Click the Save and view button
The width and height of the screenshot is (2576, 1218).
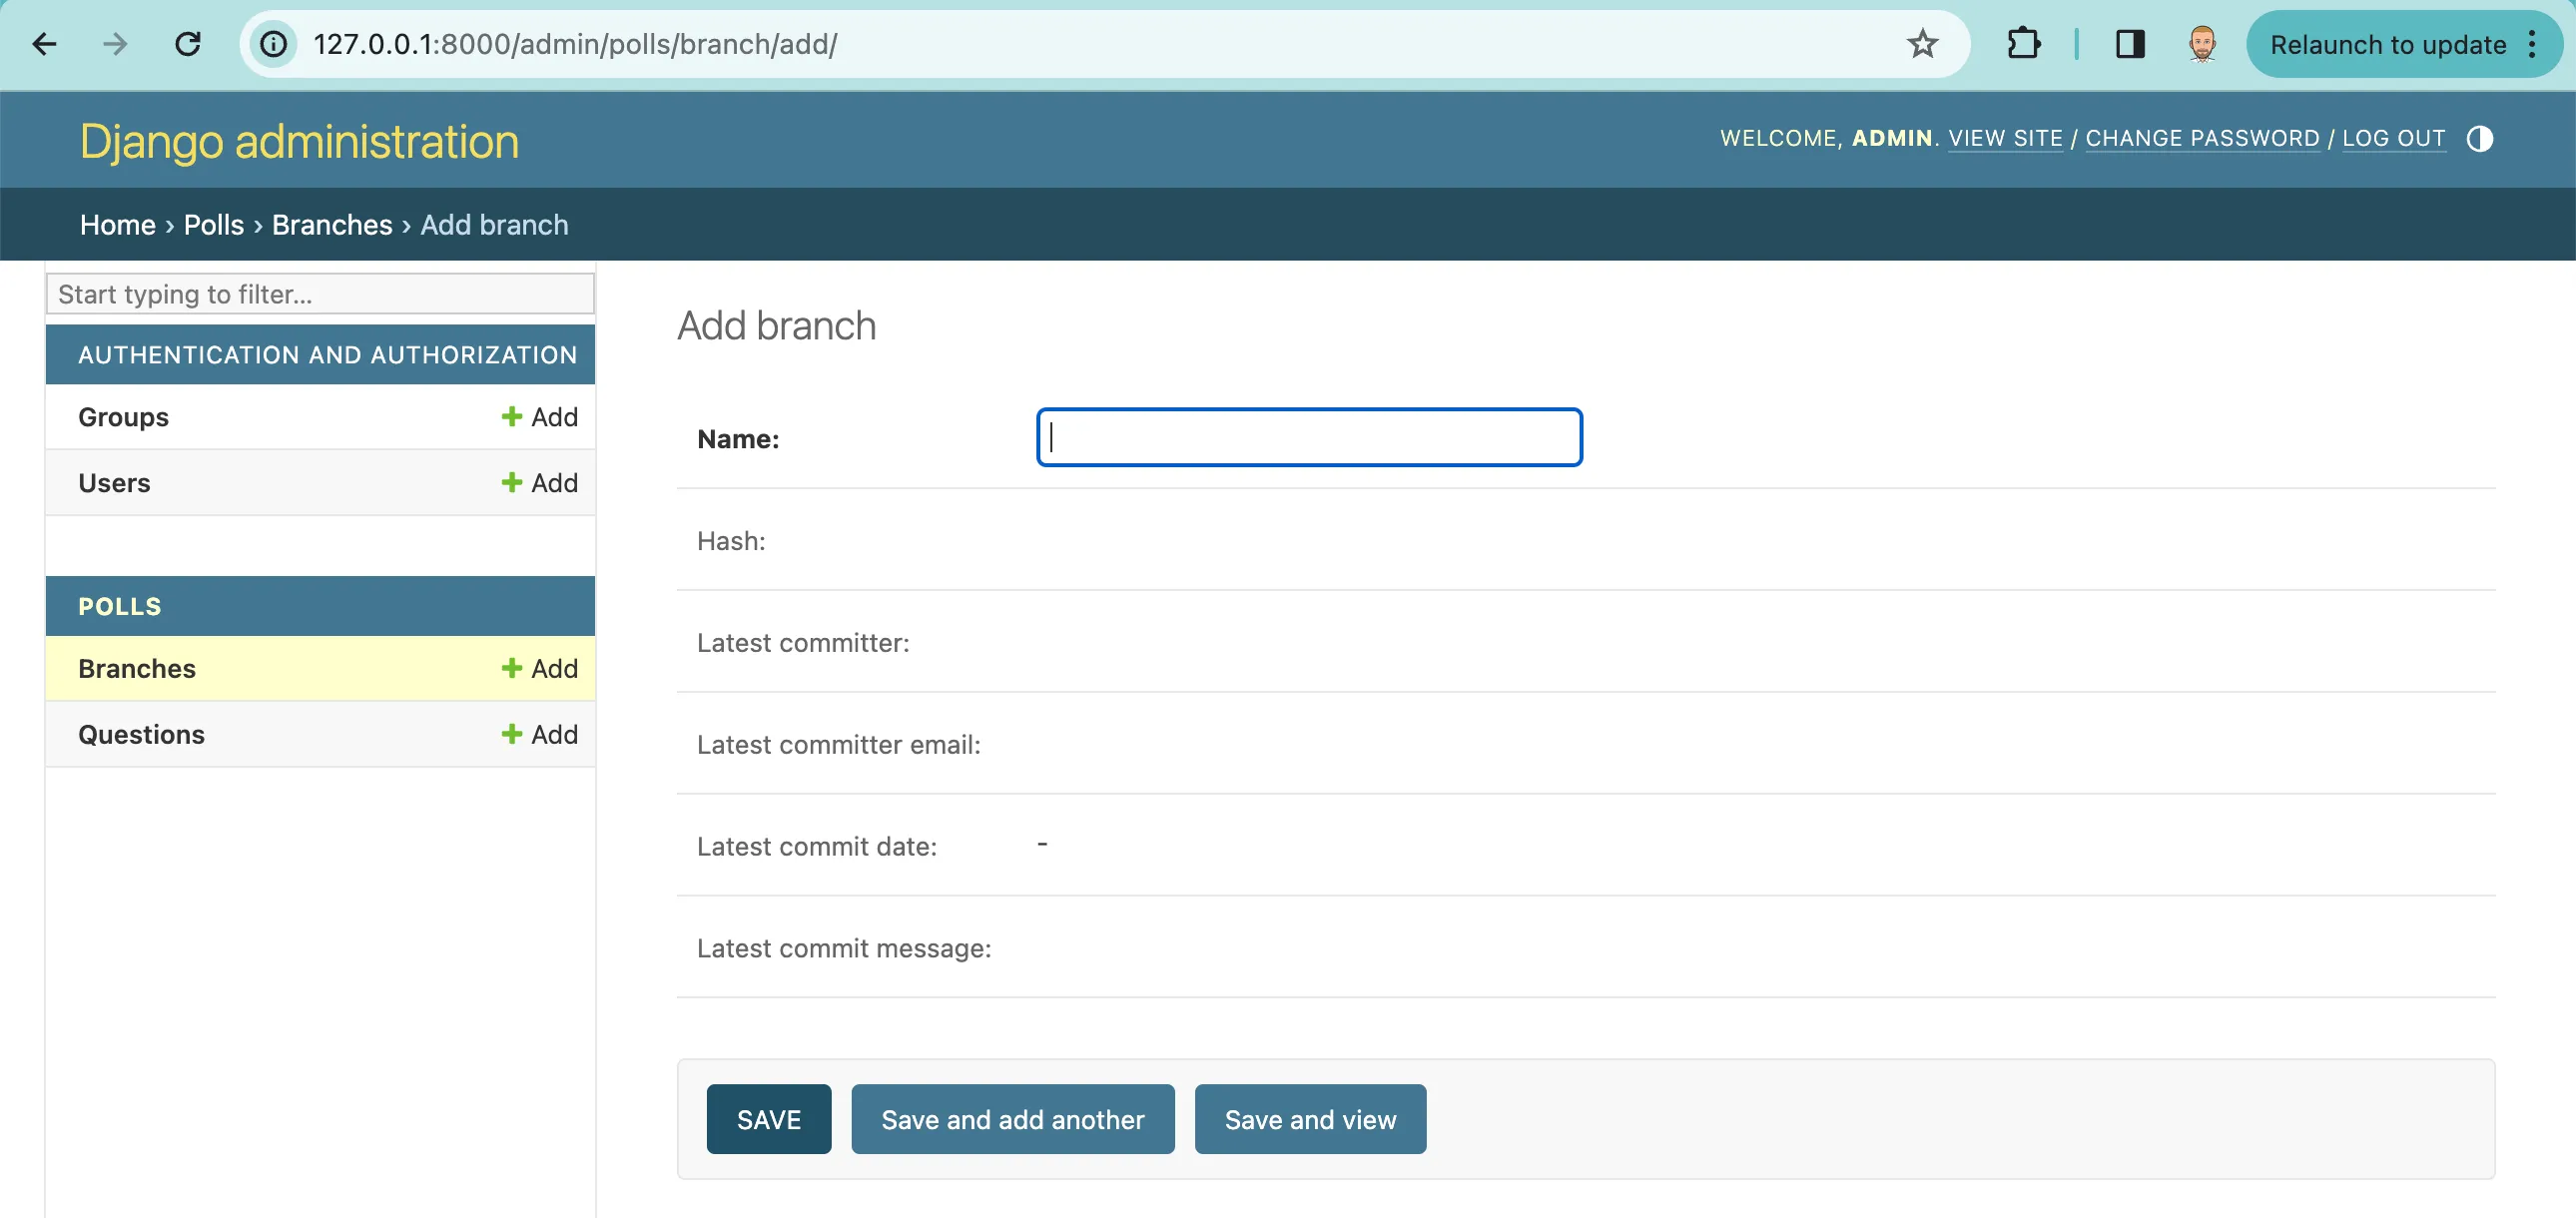(1309, 1119)
